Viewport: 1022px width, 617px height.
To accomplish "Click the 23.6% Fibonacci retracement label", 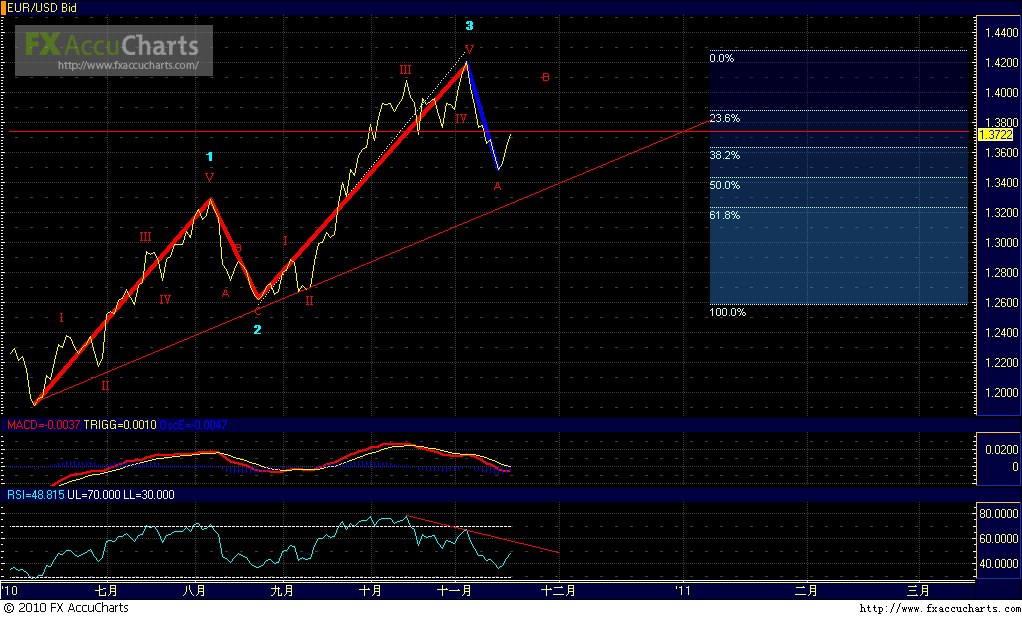I will pos(725,119).
